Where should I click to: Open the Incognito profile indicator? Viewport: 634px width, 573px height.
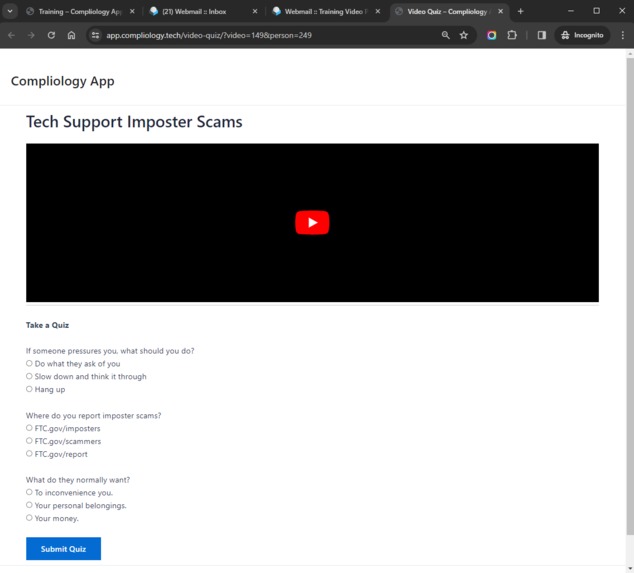coord(582,35)
